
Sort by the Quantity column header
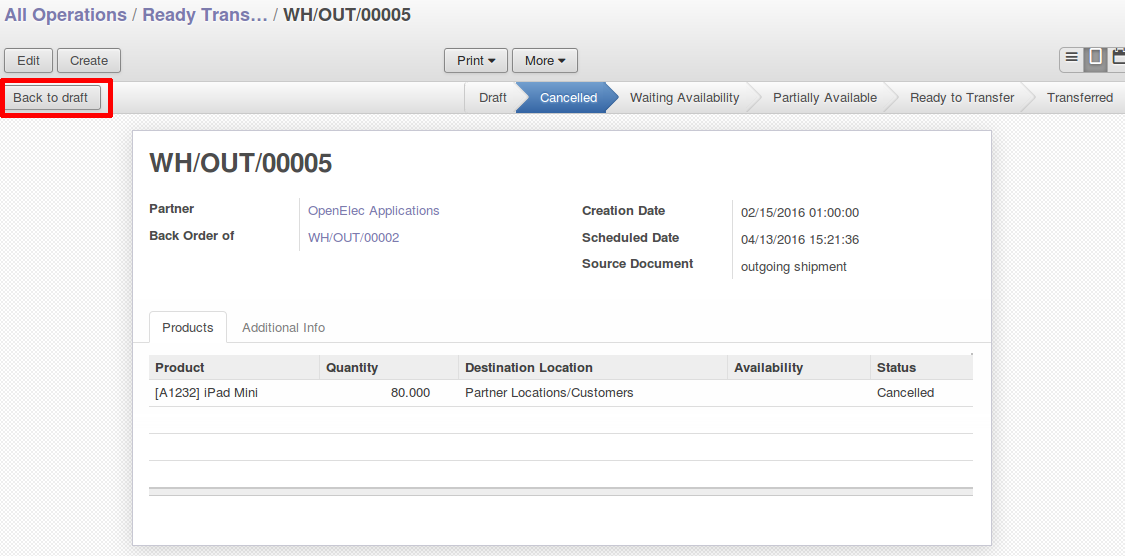(352, 368)
